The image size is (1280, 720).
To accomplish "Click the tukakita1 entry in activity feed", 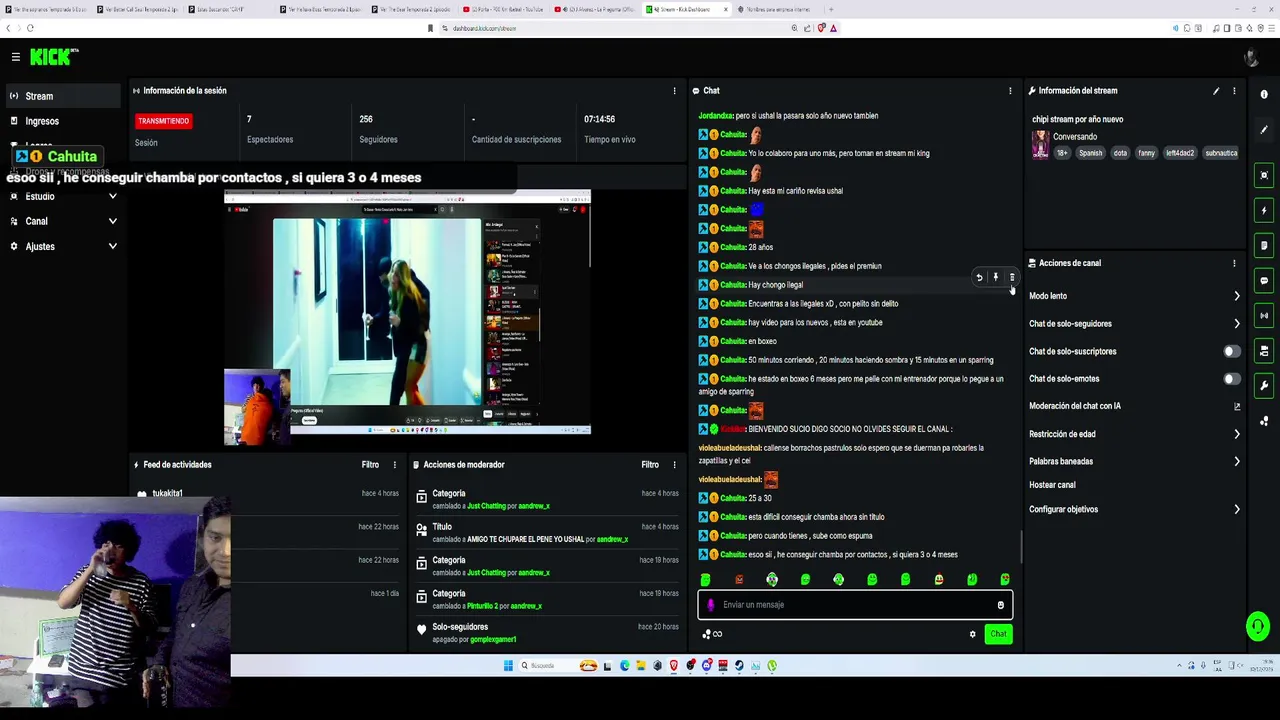I will (167, 494).
